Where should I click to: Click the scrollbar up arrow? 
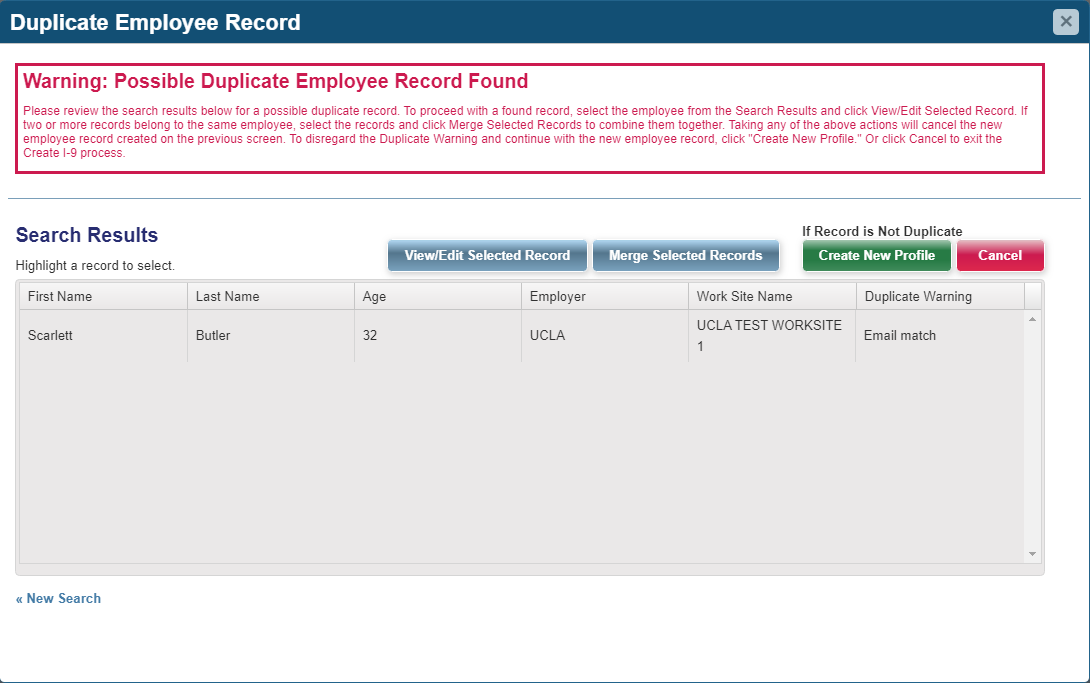tap(1032, 316)
